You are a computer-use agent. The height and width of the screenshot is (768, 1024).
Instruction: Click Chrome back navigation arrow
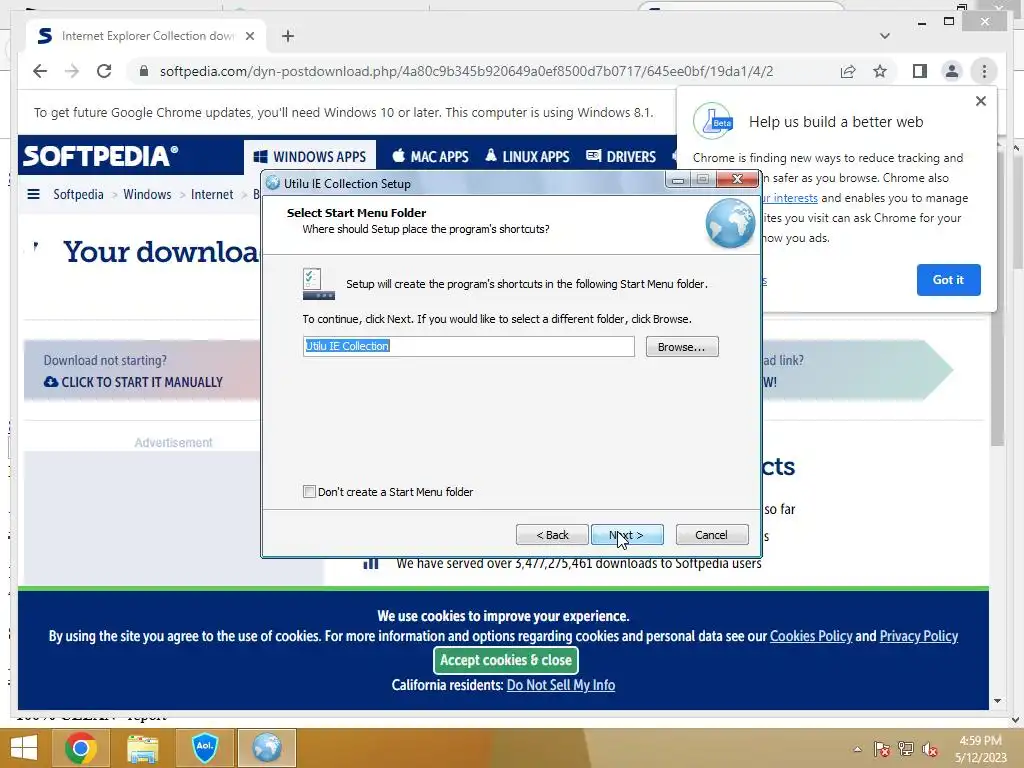pyautogui.click(x=40, y=71)
